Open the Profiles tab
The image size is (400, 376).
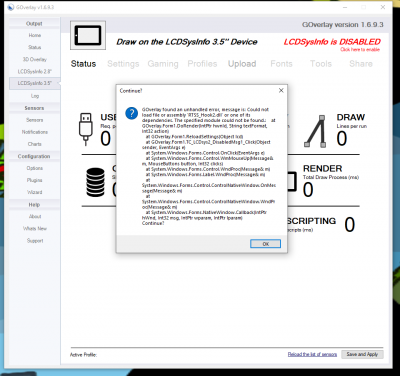pos(202,64)
